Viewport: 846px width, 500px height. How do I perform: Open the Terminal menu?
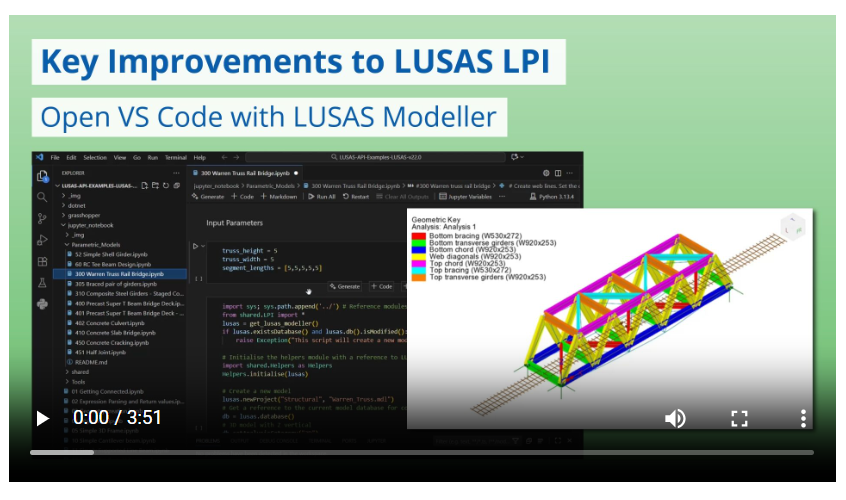pyautogui.click(x=175, y=157)
